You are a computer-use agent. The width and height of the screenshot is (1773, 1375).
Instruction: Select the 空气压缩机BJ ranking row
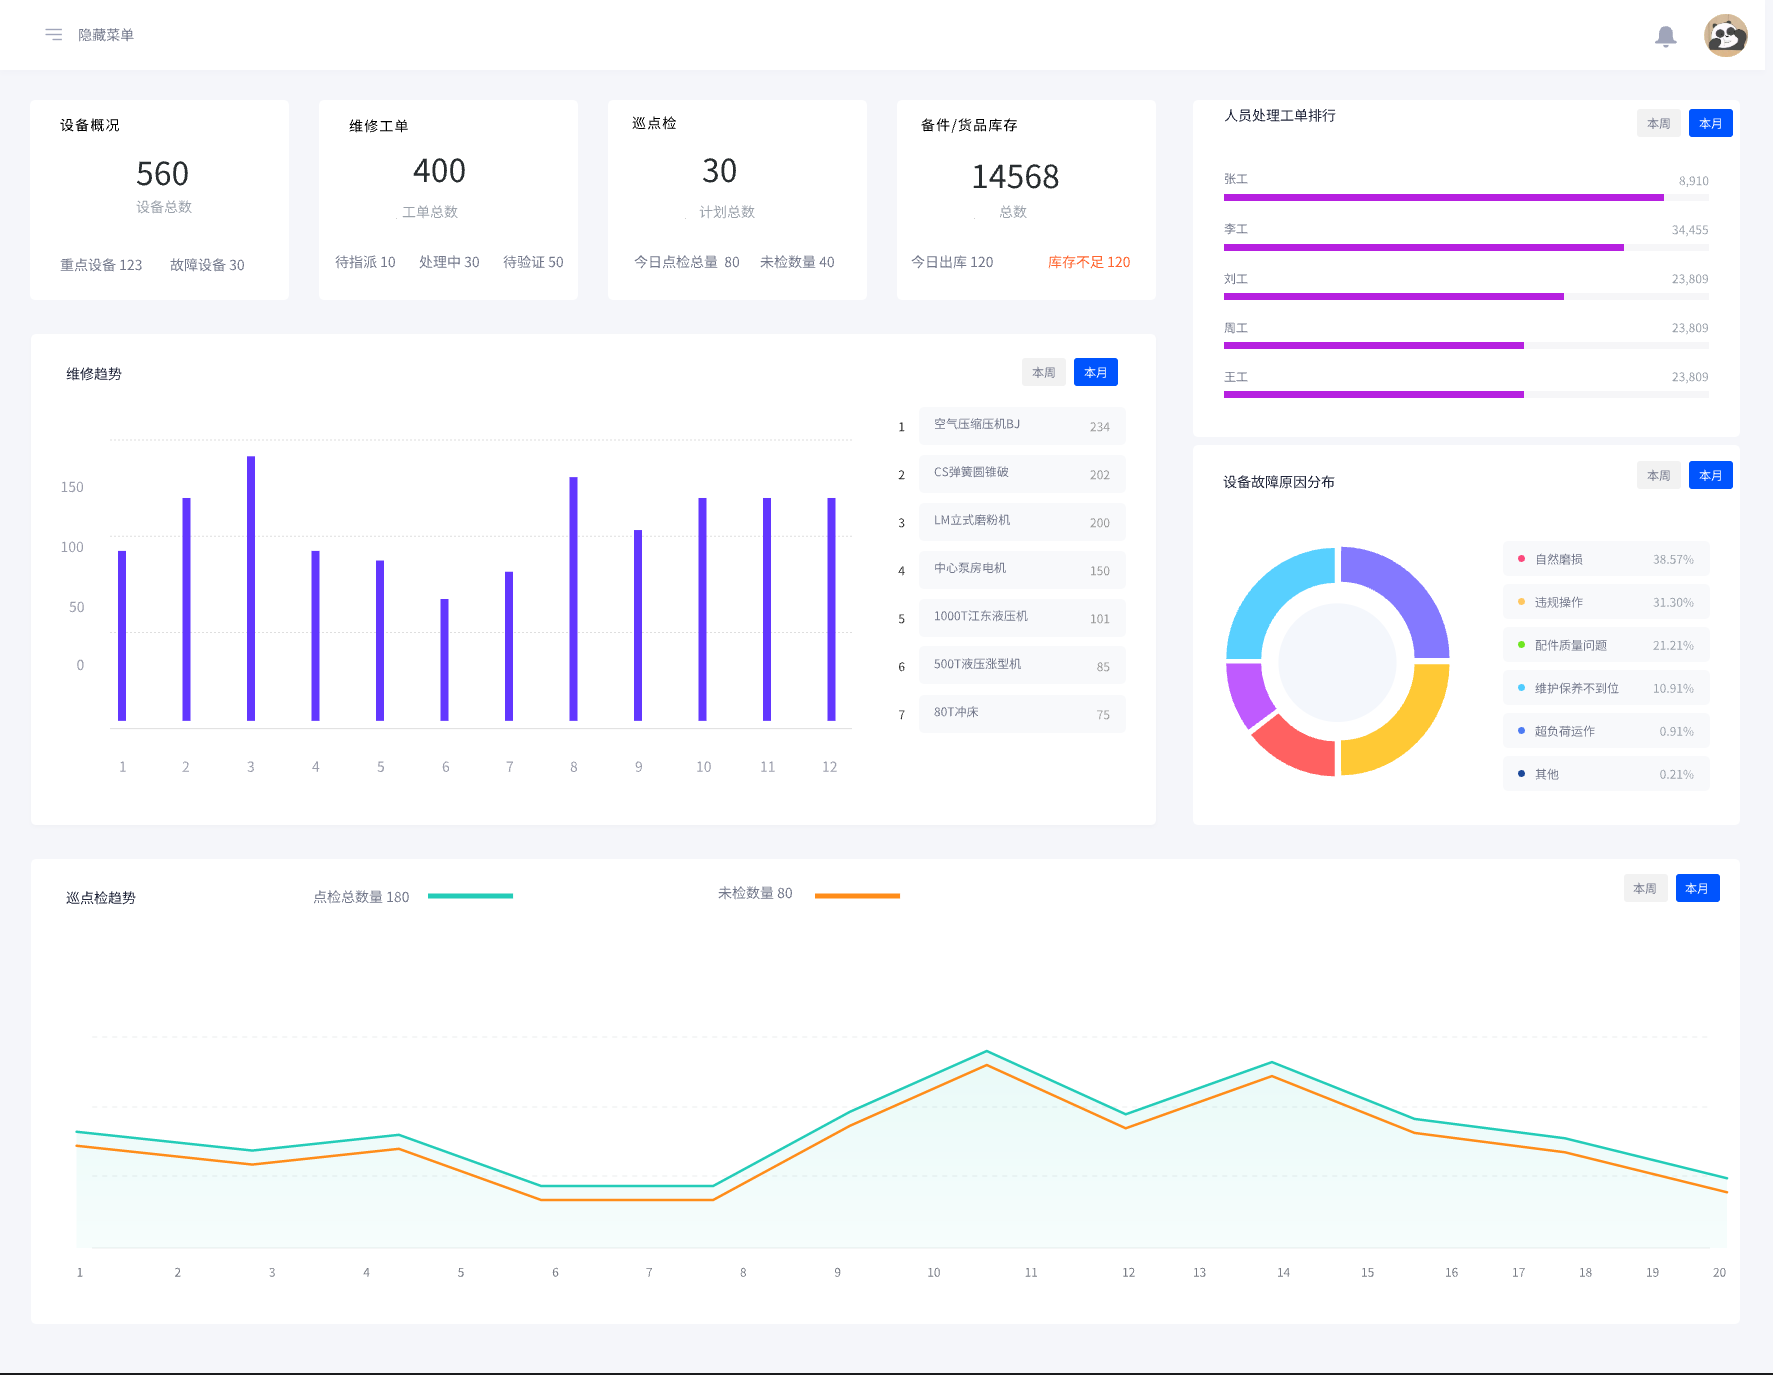click(1021, 426)
